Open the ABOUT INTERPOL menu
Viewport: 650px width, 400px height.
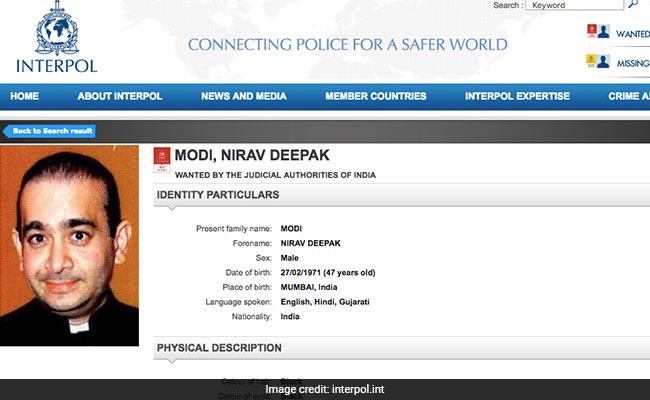point(121,97)
